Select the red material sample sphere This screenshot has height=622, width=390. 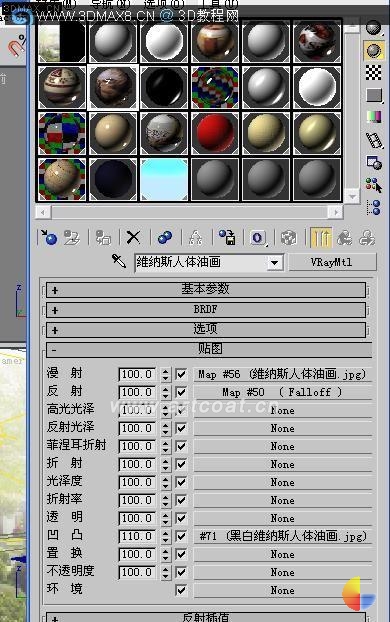click(x=215, y=133)
